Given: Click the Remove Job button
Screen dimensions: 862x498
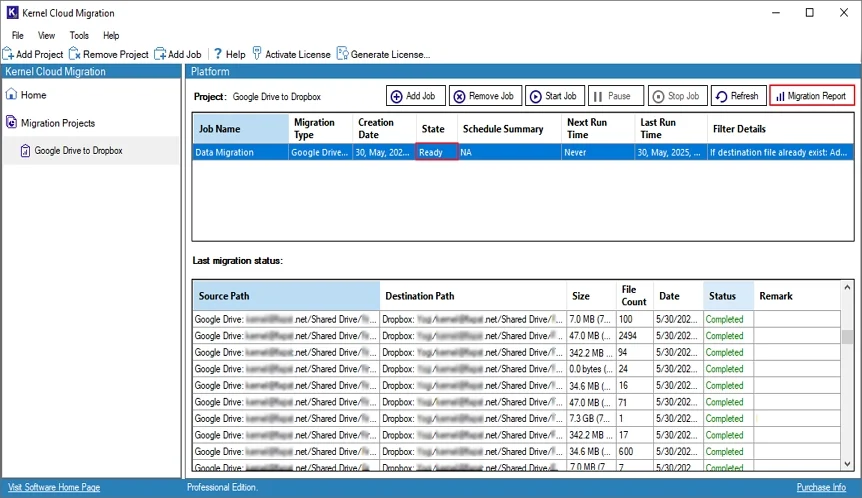Looking at the screenshot, I should (485, 96).
